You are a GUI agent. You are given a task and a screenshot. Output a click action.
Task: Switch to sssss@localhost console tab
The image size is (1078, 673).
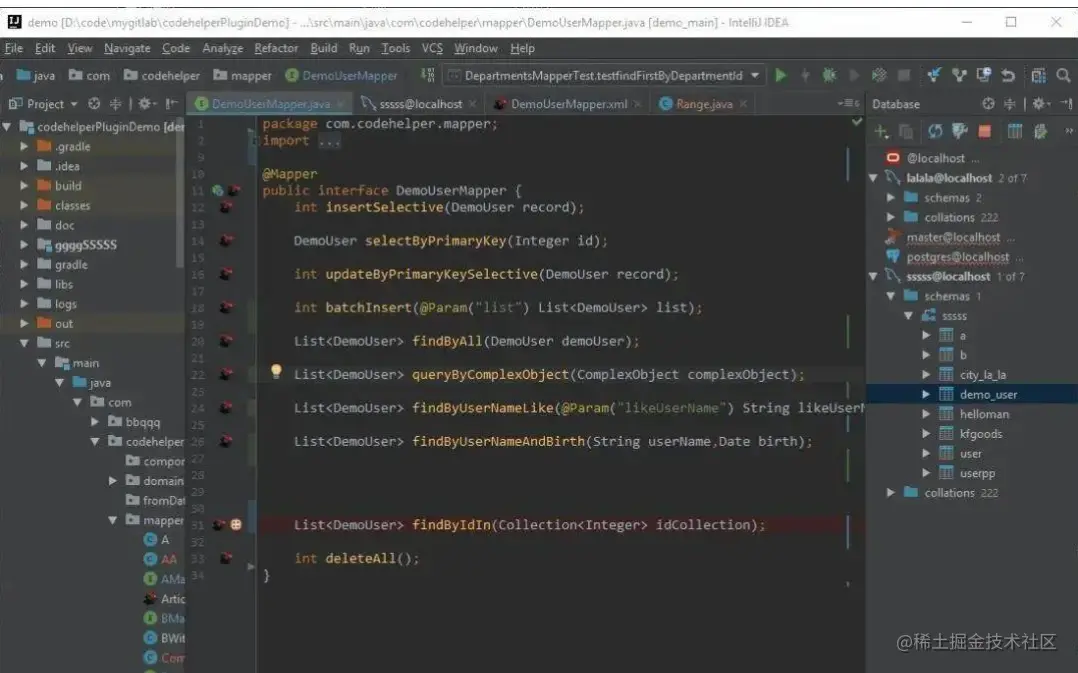pyautogui.click(x=421, y=104)
